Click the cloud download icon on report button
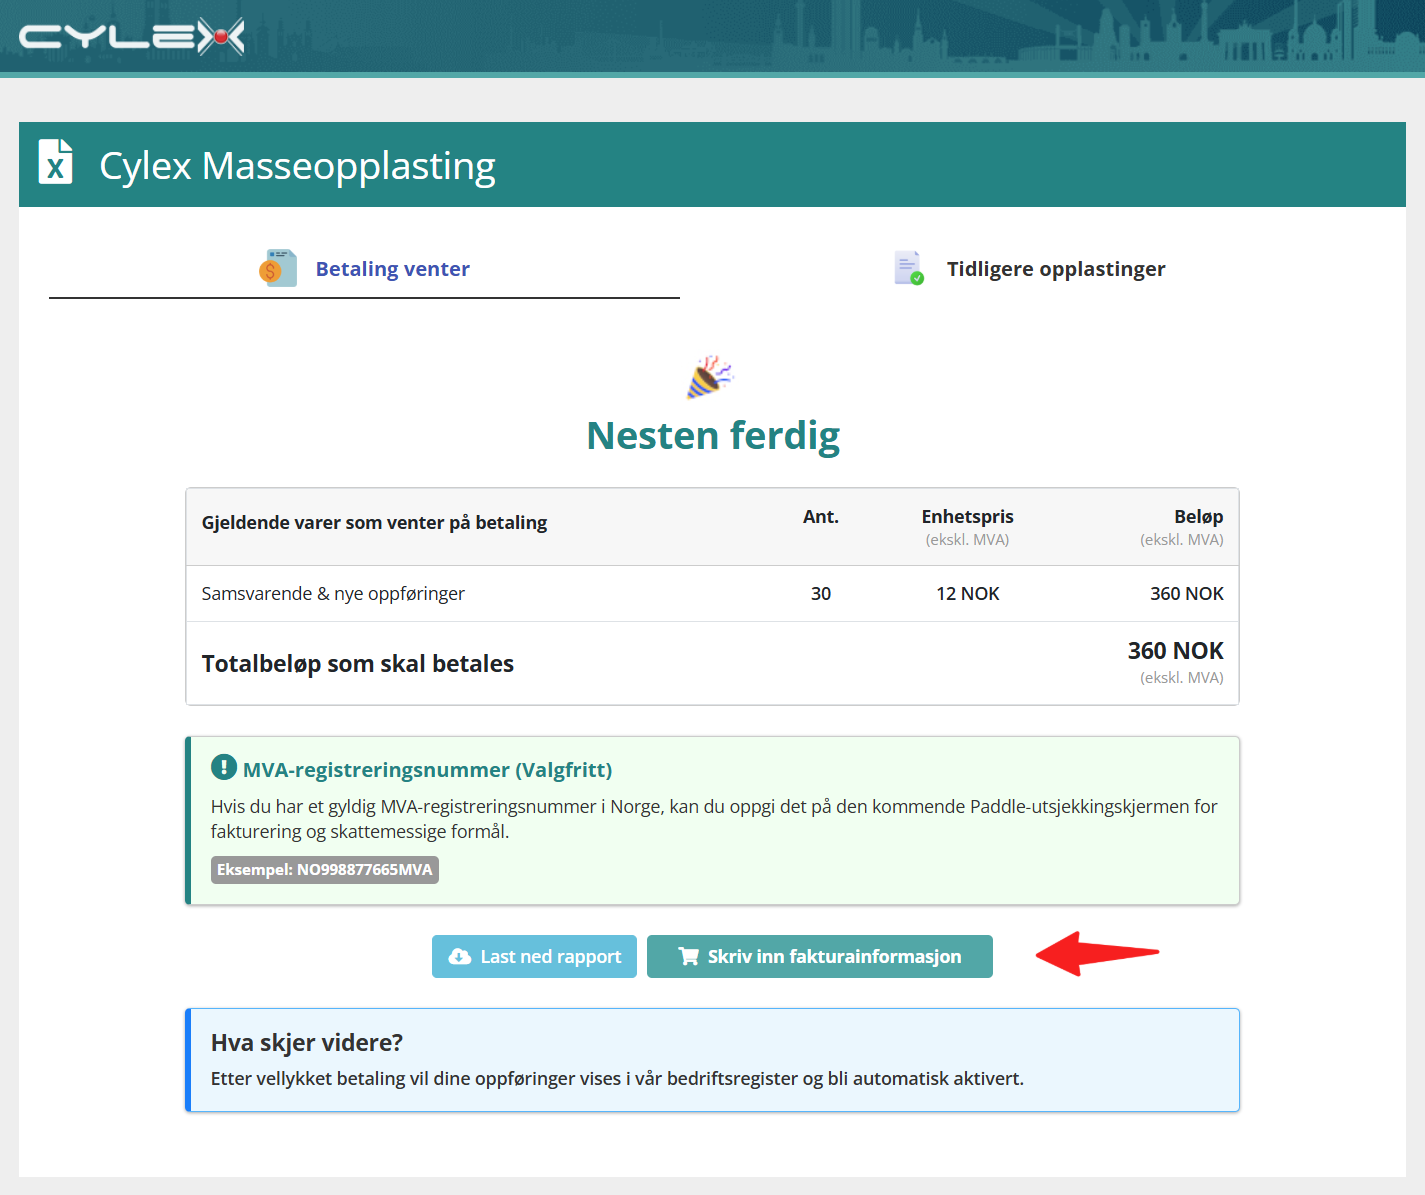Image resolution: width=1425 pixels, height=1195 pixels. click(460, 957)
